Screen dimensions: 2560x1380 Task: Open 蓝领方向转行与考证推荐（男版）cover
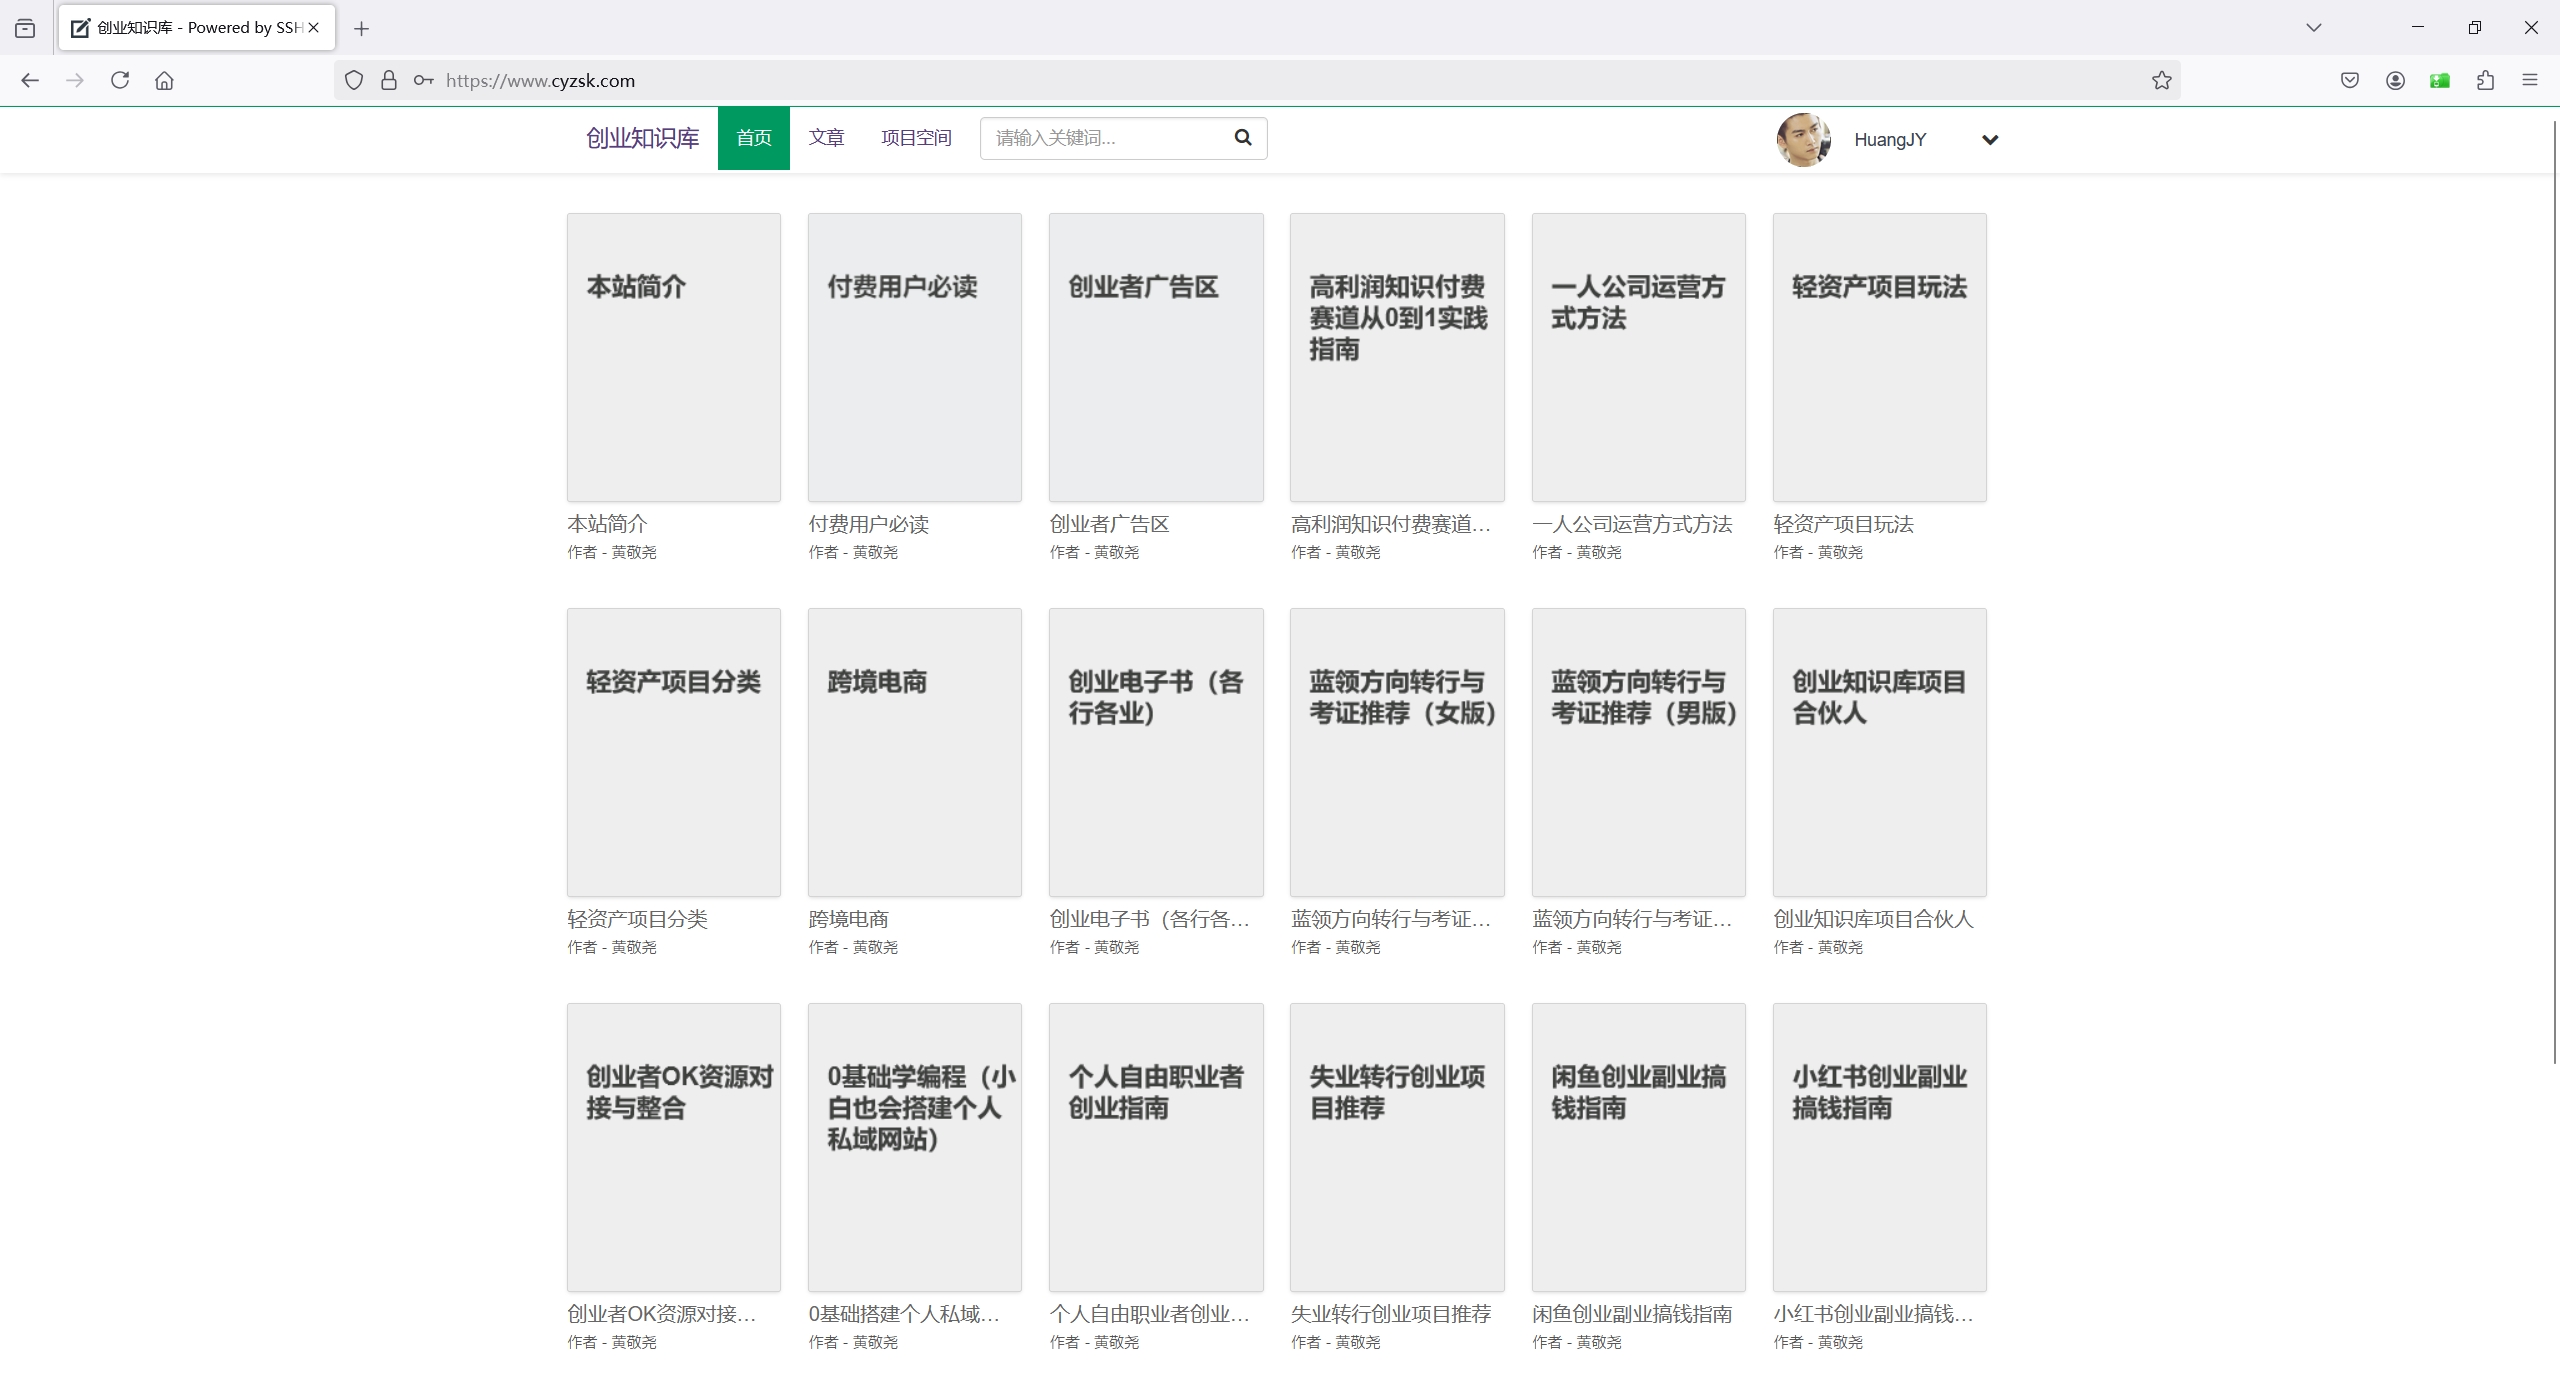[1639, 752]
